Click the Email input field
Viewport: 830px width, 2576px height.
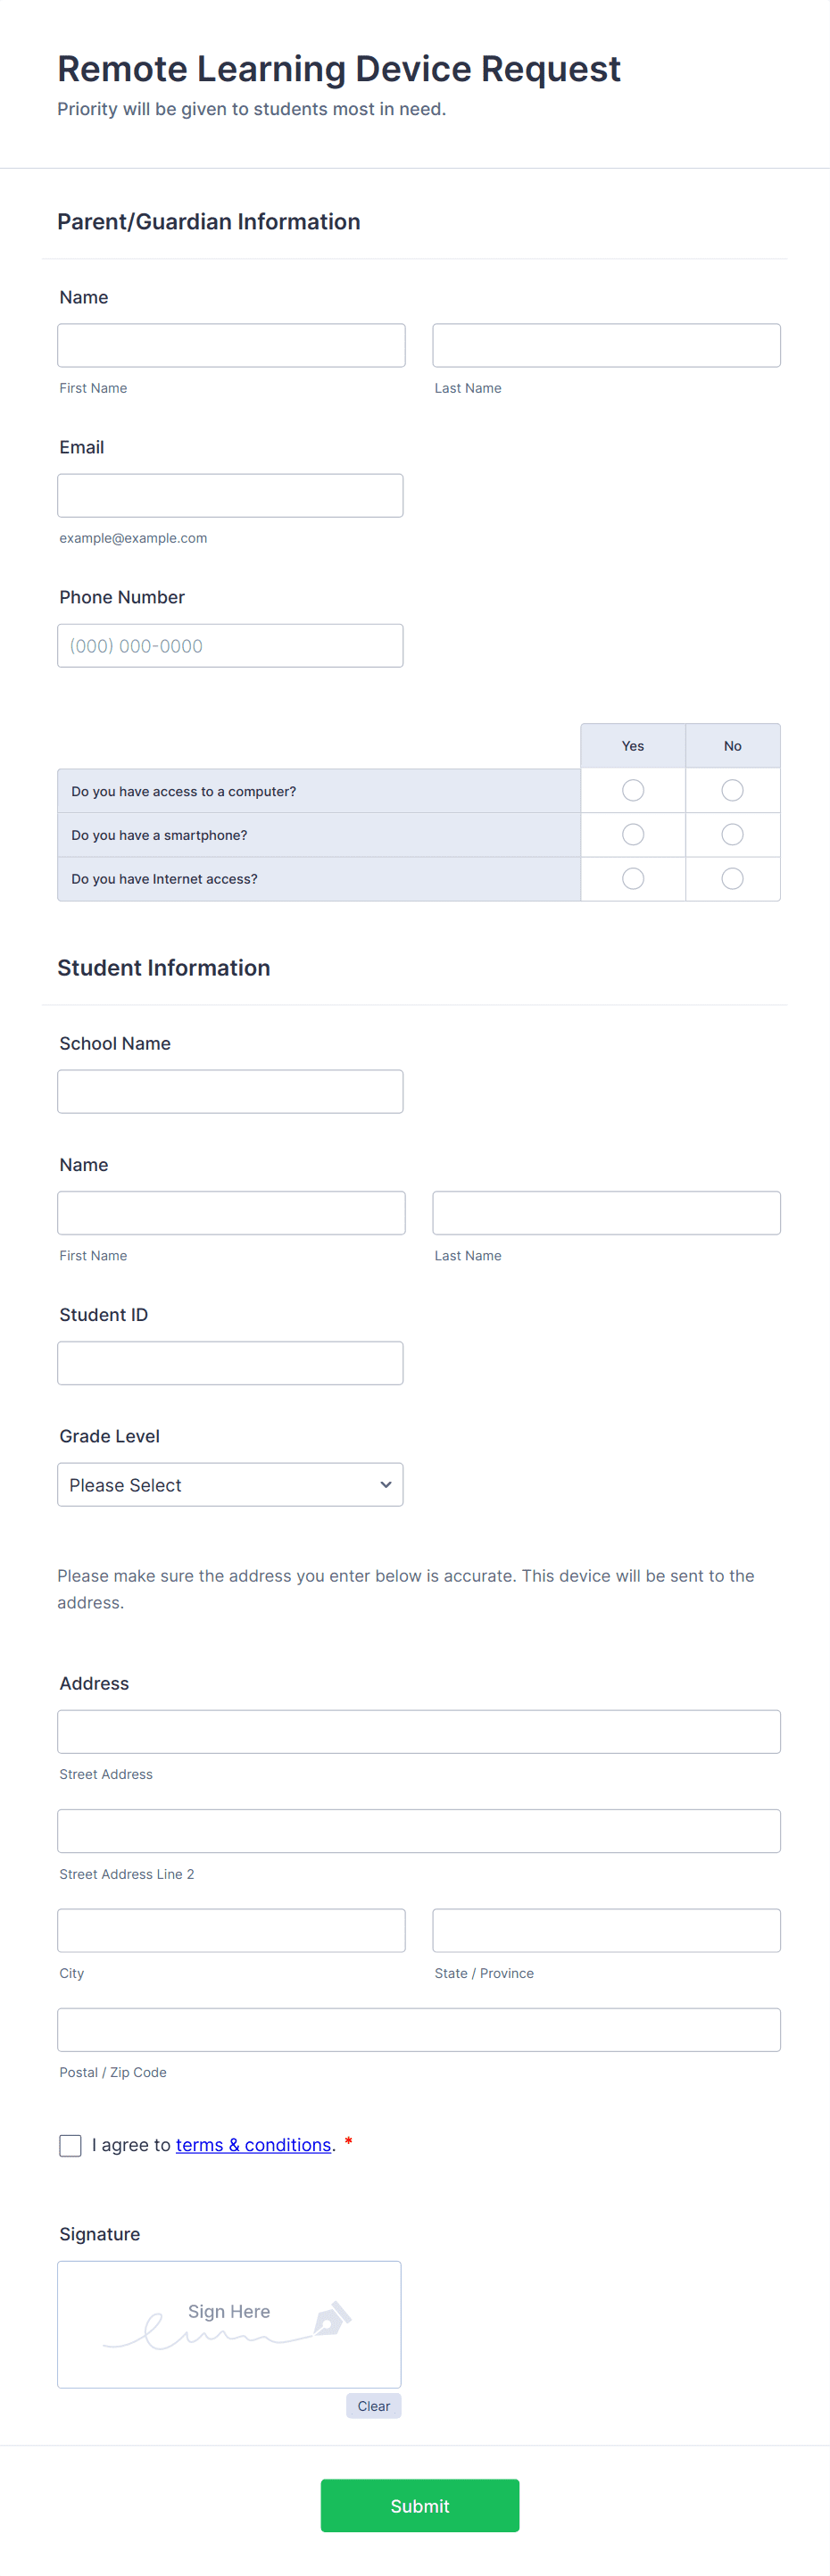(230, 494)
